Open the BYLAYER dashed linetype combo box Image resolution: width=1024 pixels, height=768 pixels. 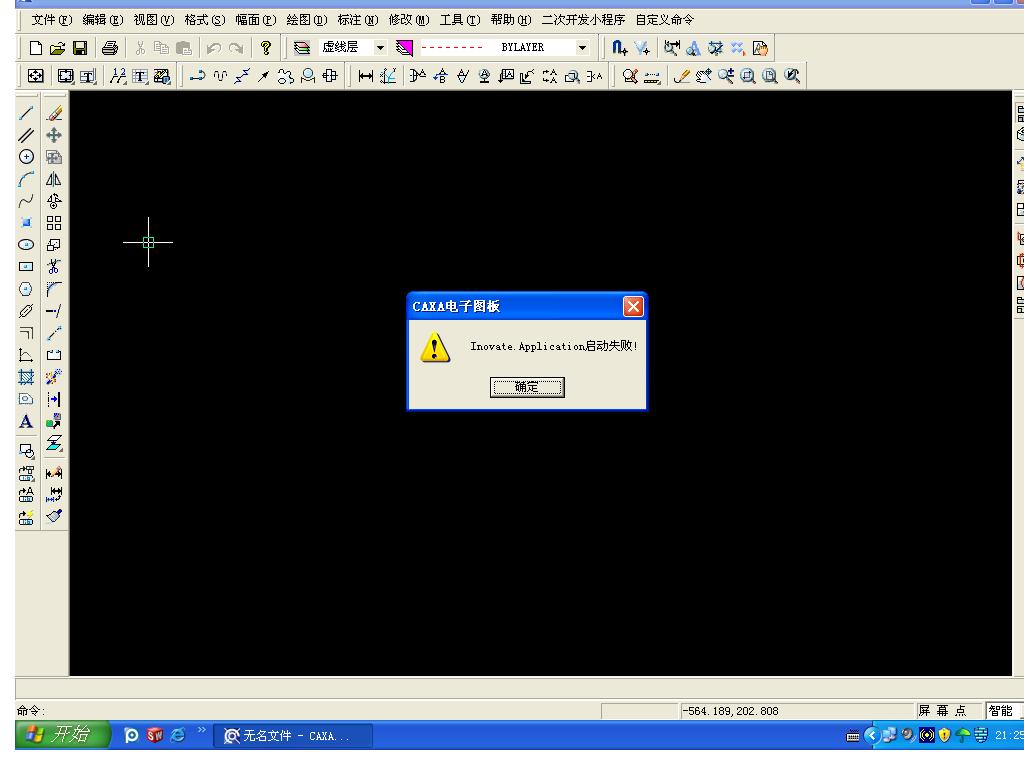(504, 48)
